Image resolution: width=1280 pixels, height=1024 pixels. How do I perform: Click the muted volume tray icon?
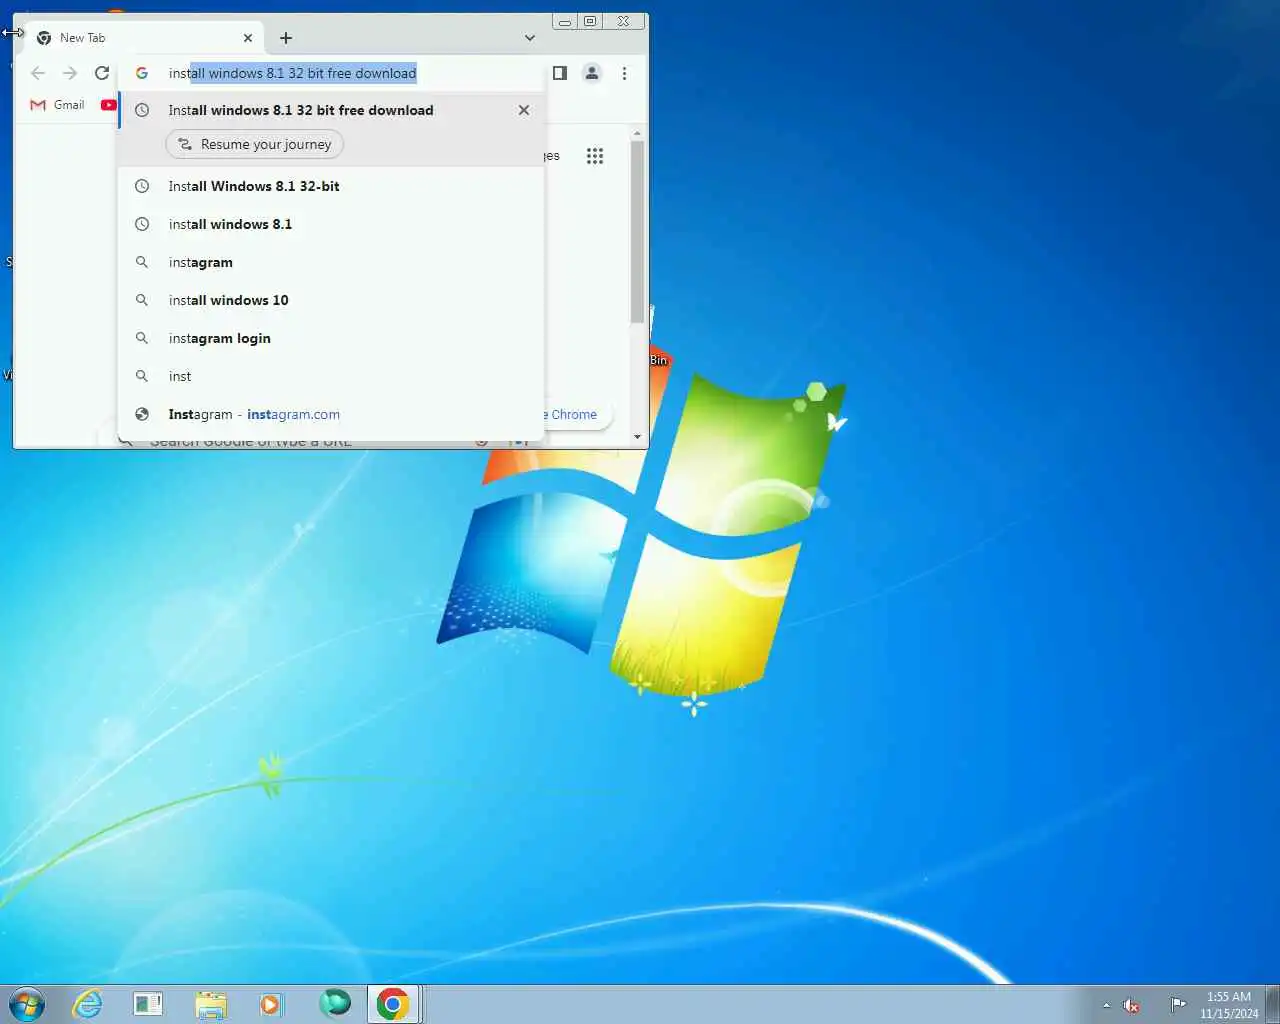click(1132, 1005)
